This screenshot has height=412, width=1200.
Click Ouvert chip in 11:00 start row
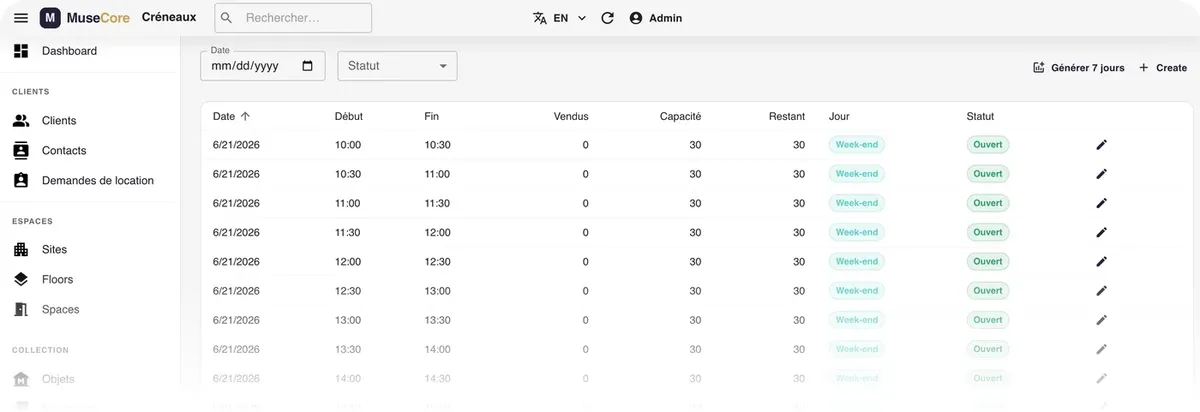[x=988, y=203]
